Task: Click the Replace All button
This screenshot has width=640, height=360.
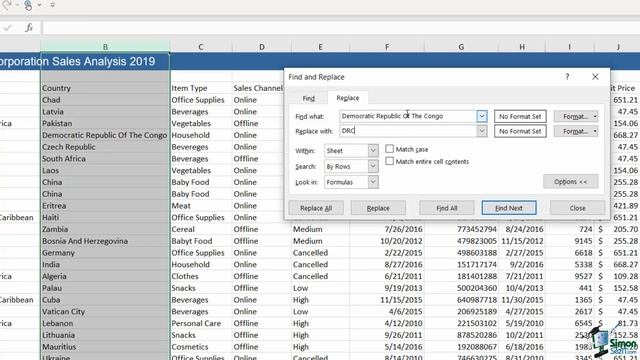Action: pos(316,208)
